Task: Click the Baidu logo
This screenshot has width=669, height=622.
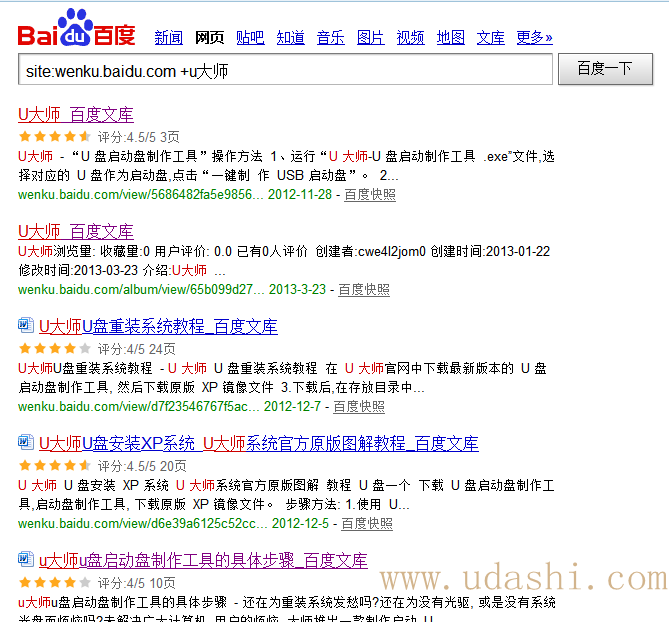Action: coord(76,27)
